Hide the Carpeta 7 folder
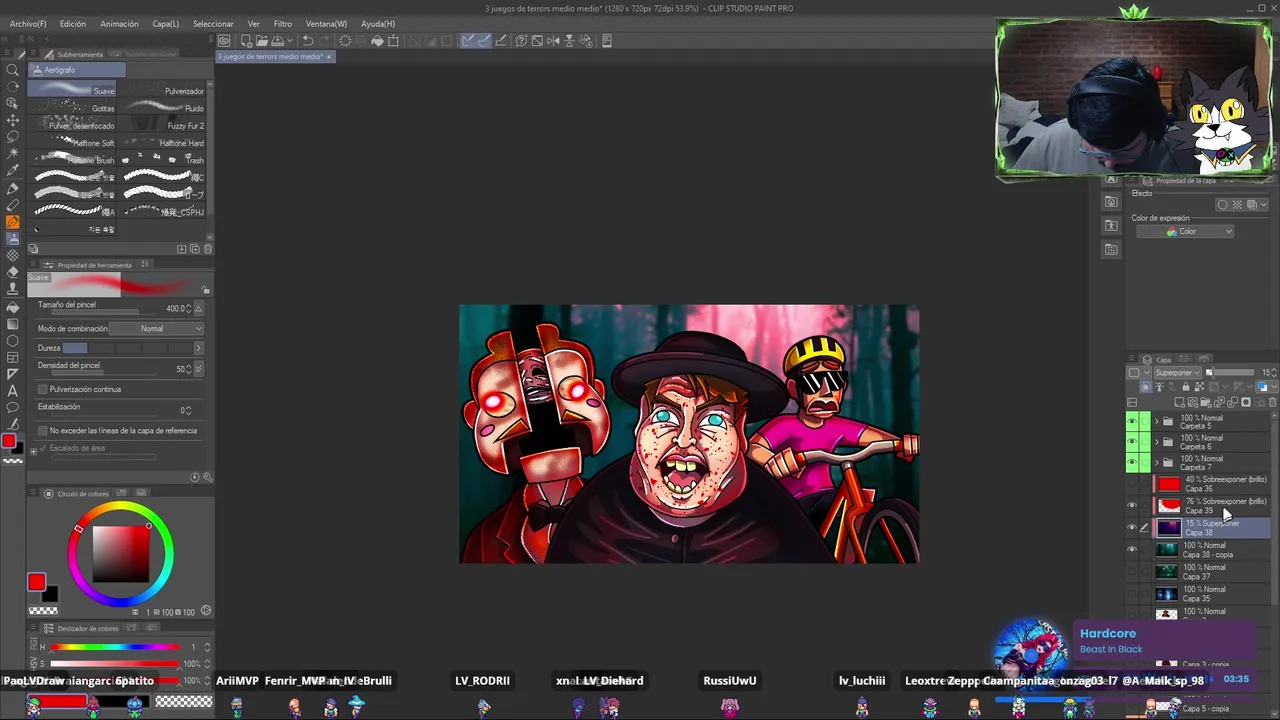The image size is (1280, 720). coord(1132,462)
